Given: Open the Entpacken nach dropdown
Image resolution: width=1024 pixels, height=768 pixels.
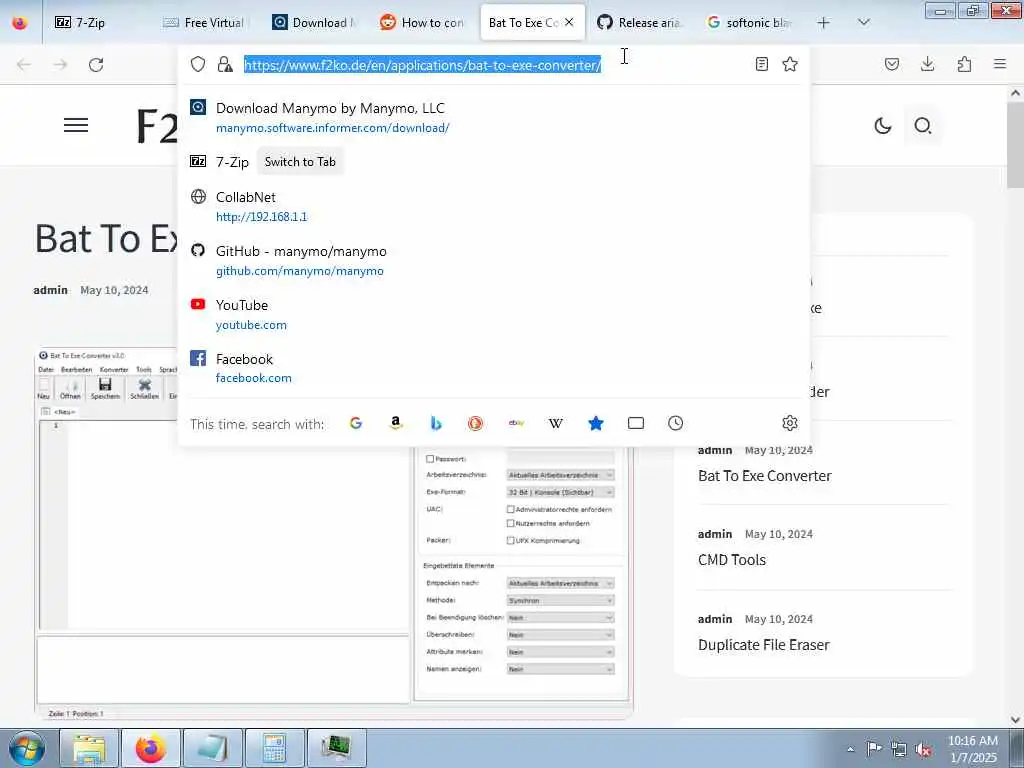Looking at the screenshot, I should pyautogui.click(x=560, y=583).
